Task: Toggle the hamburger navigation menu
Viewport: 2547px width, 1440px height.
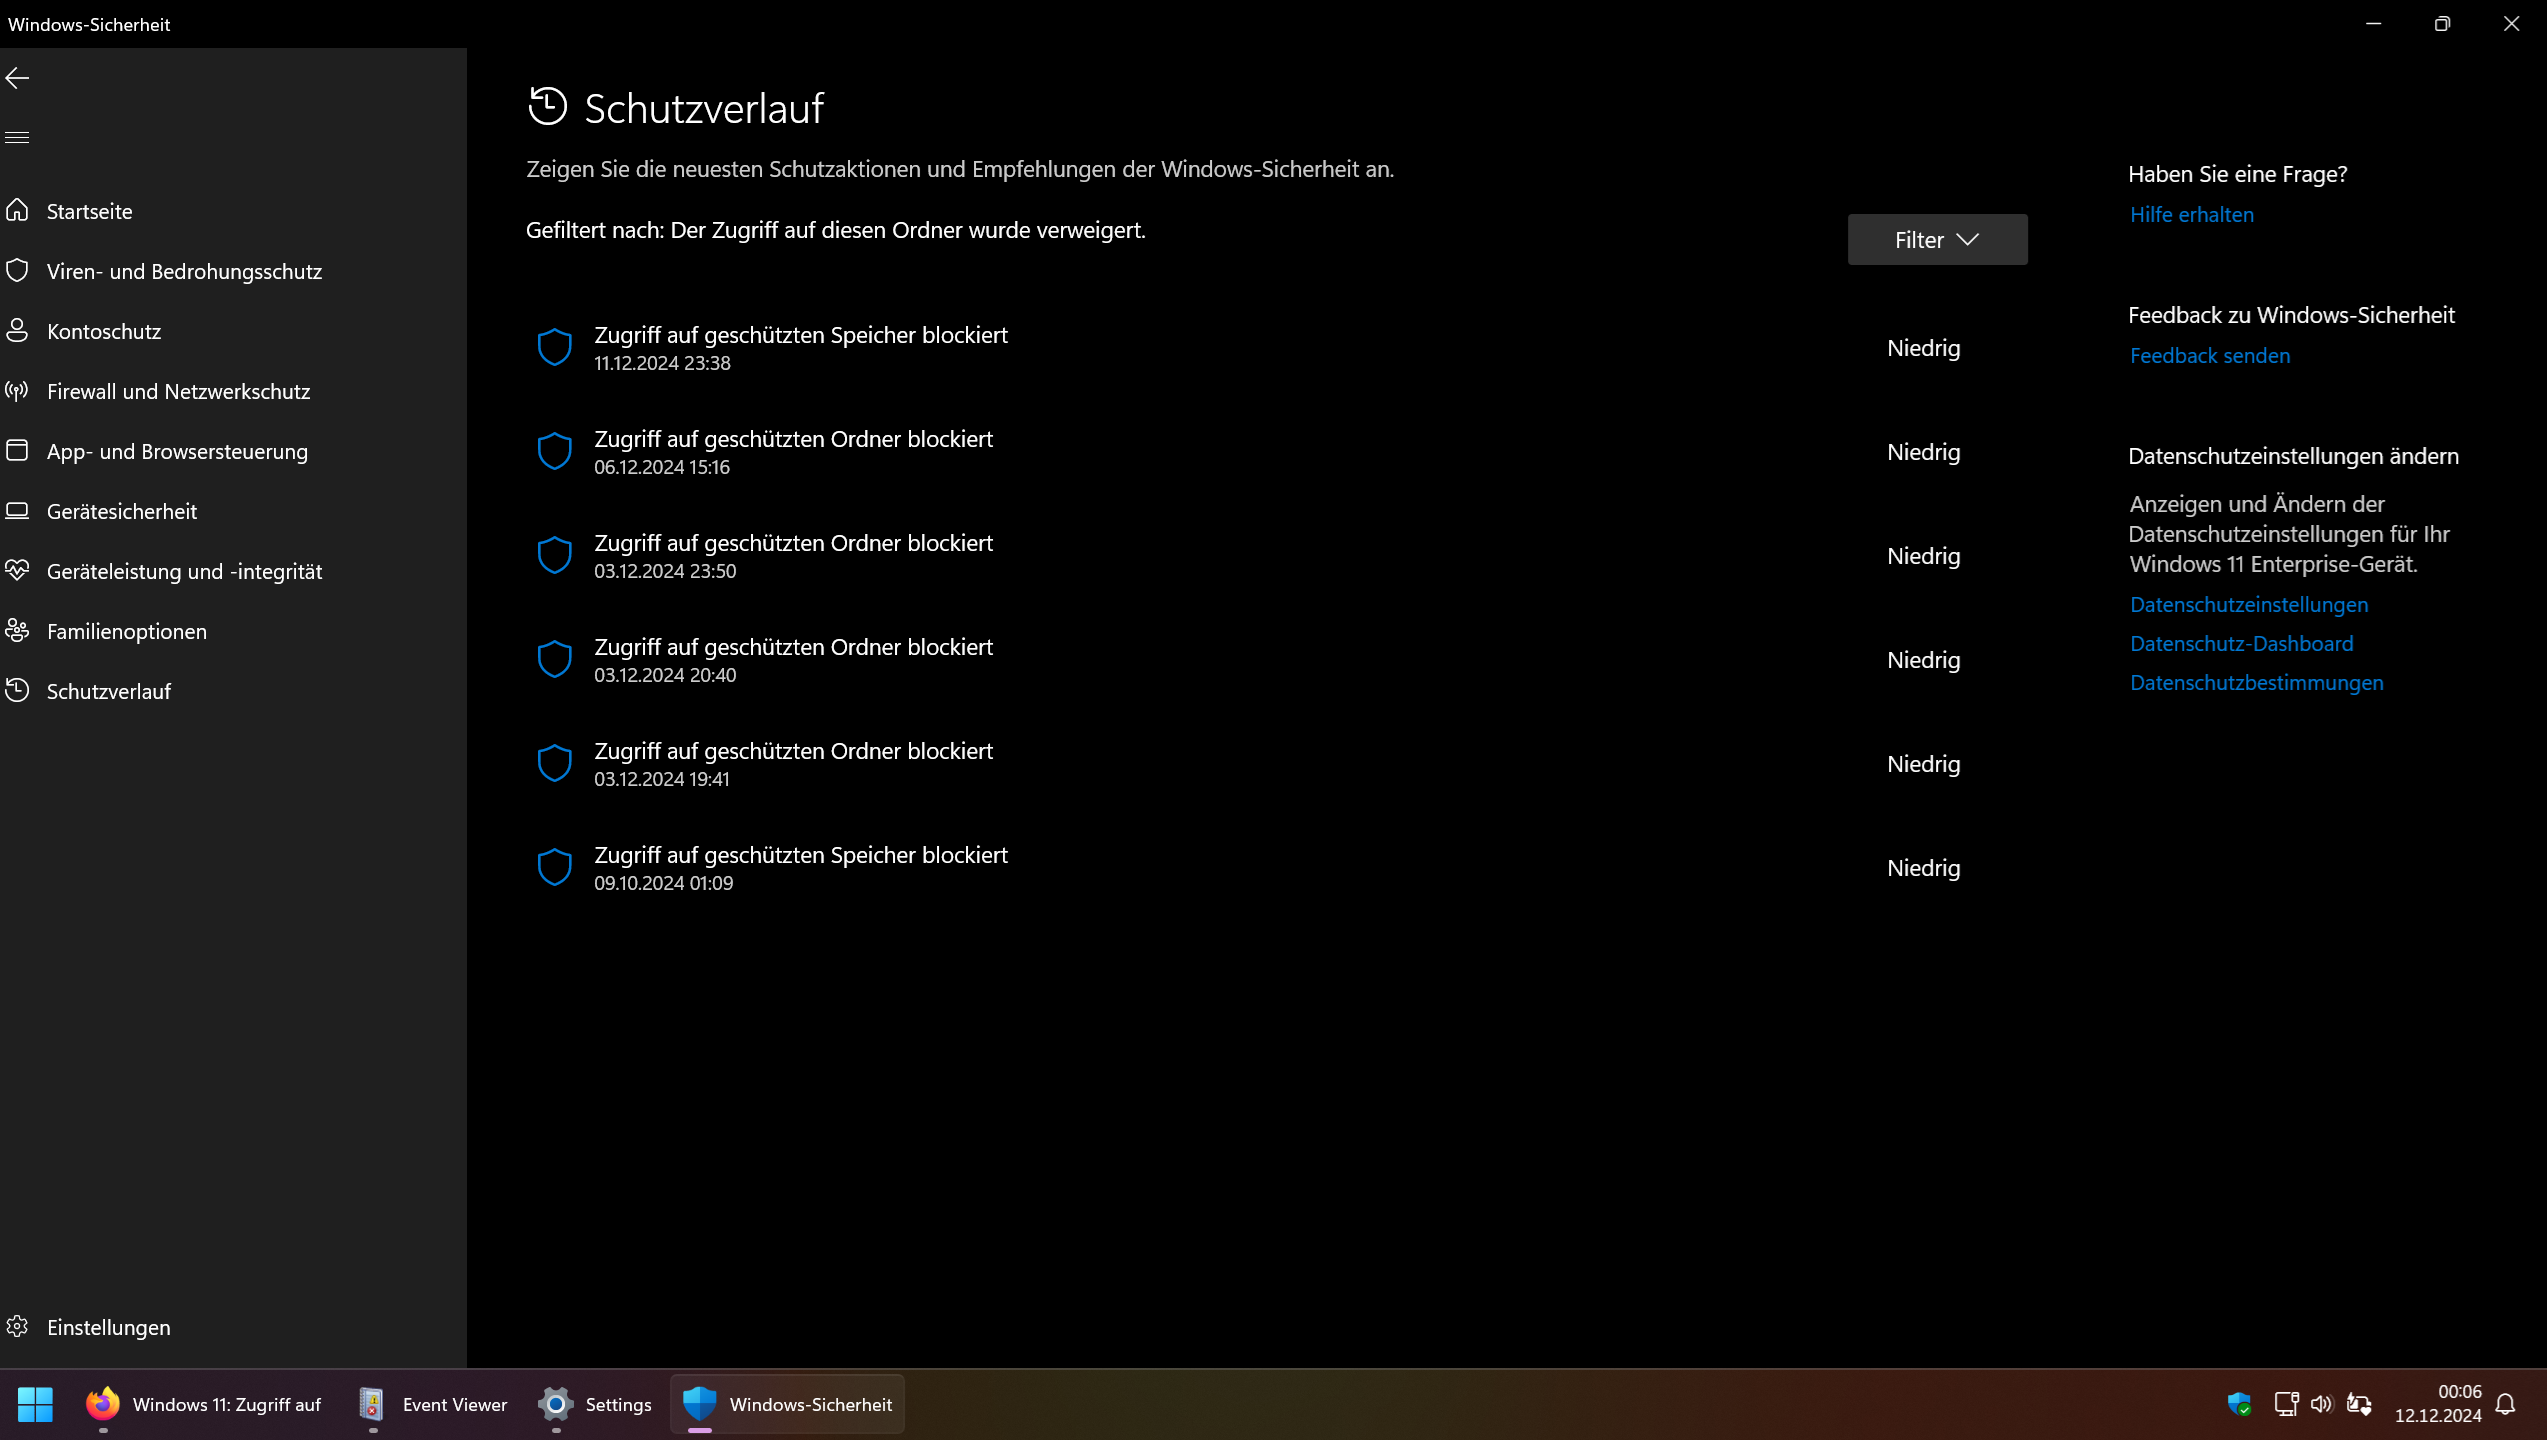Action: (x=17, y=137)
